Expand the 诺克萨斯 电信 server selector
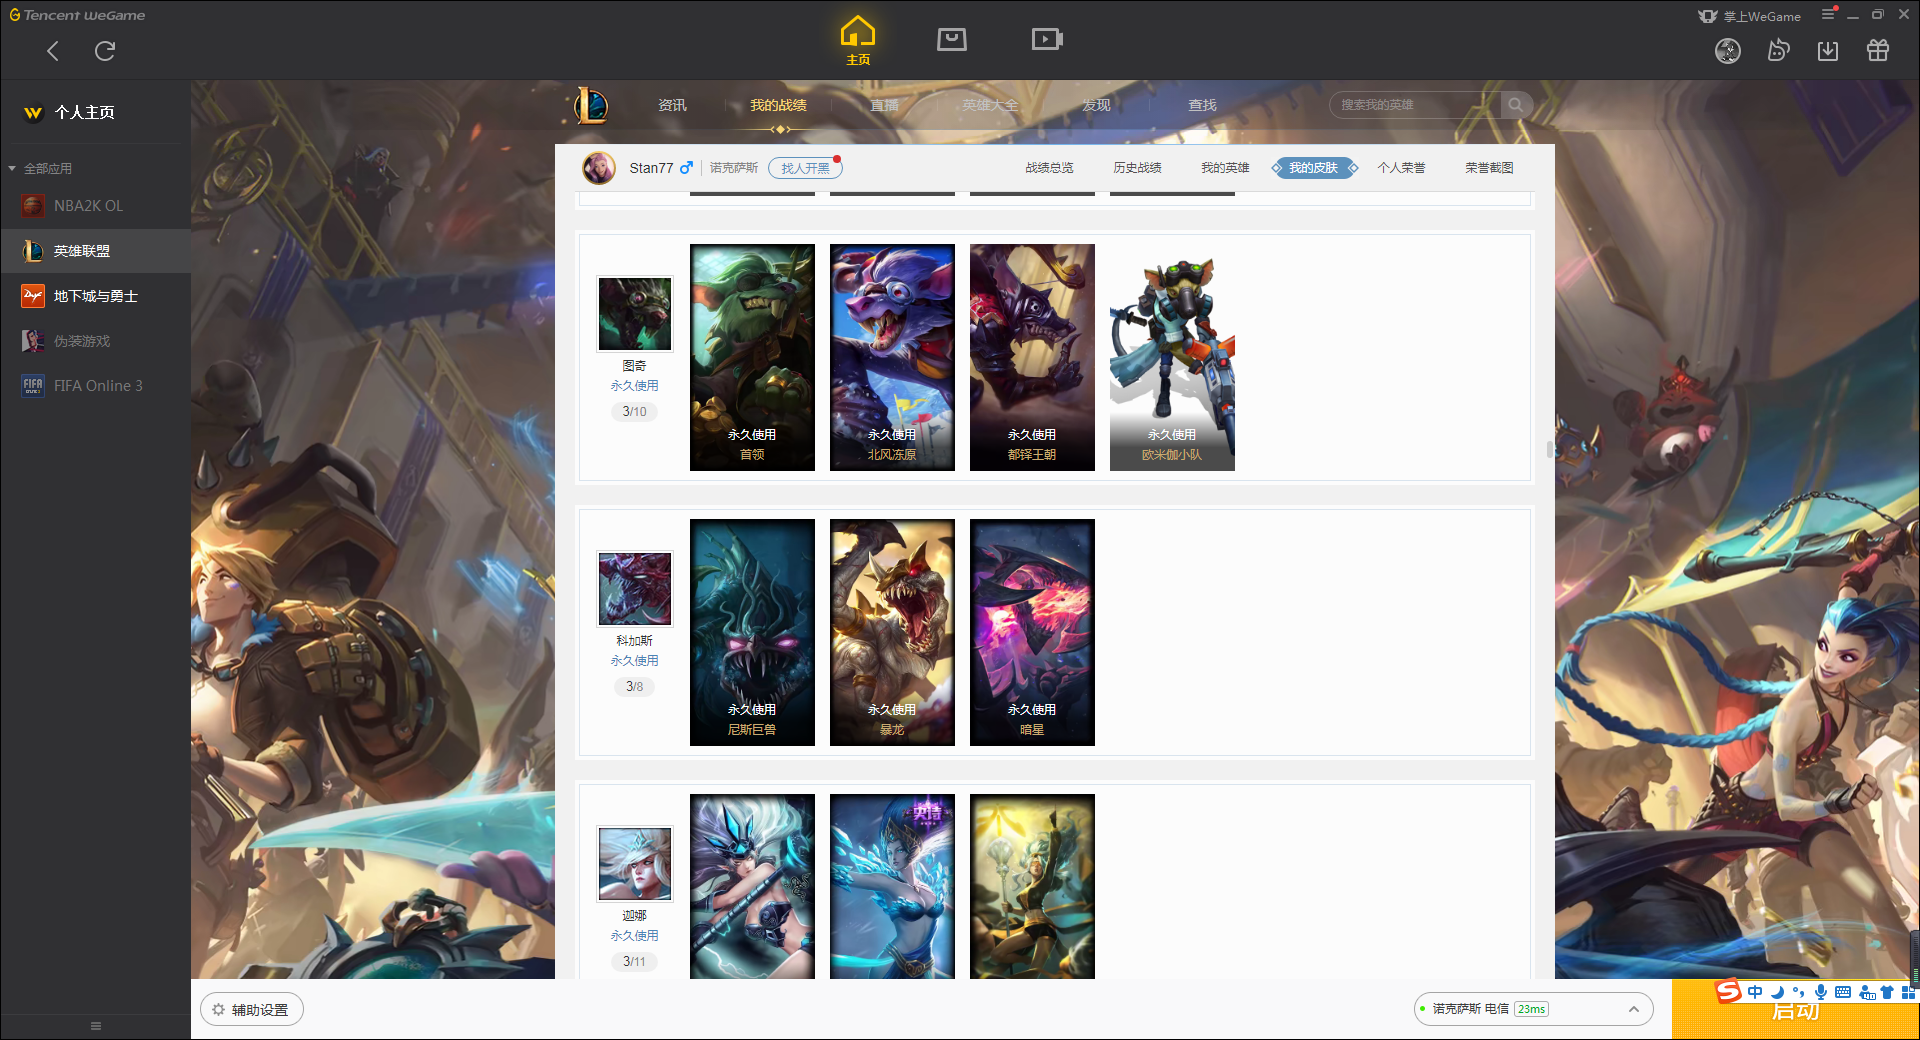The image size is (1920, 1040). coord(1533,1009)
